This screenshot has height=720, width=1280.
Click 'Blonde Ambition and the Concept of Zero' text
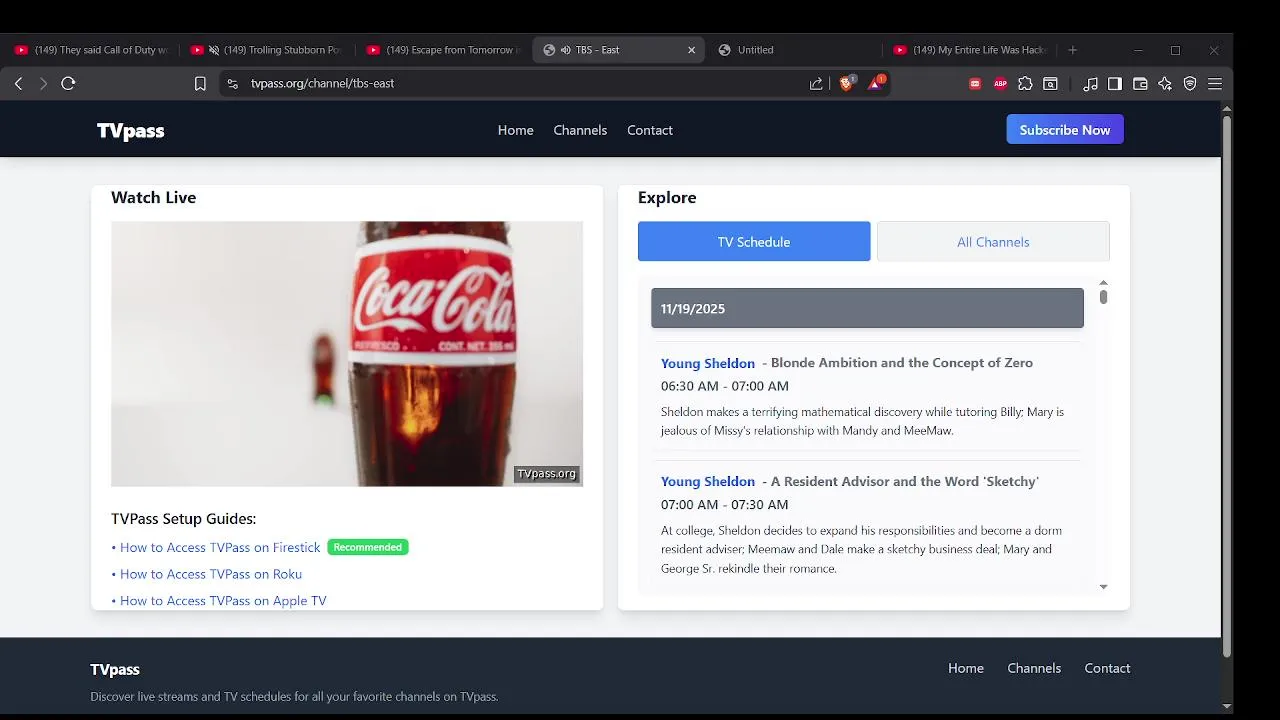902,363
